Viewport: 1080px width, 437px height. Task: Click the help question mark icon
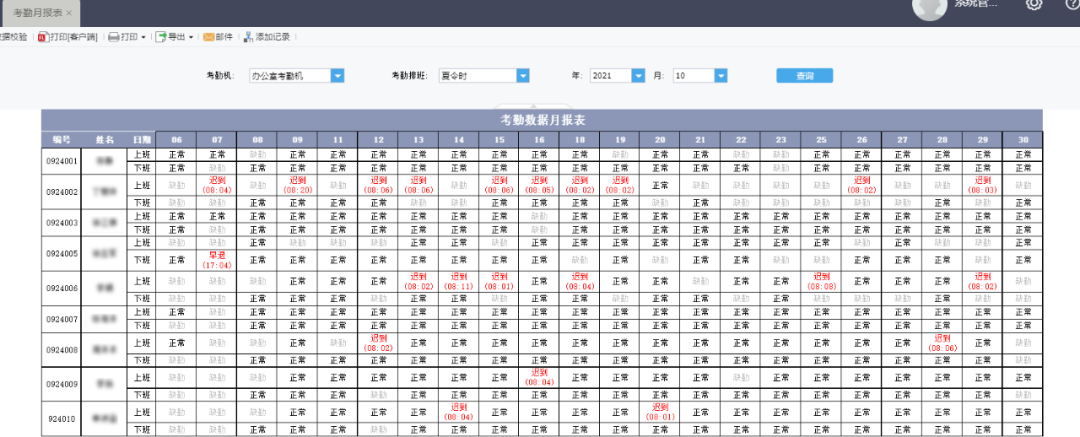pyautogui.click(x=1072, y=4)
